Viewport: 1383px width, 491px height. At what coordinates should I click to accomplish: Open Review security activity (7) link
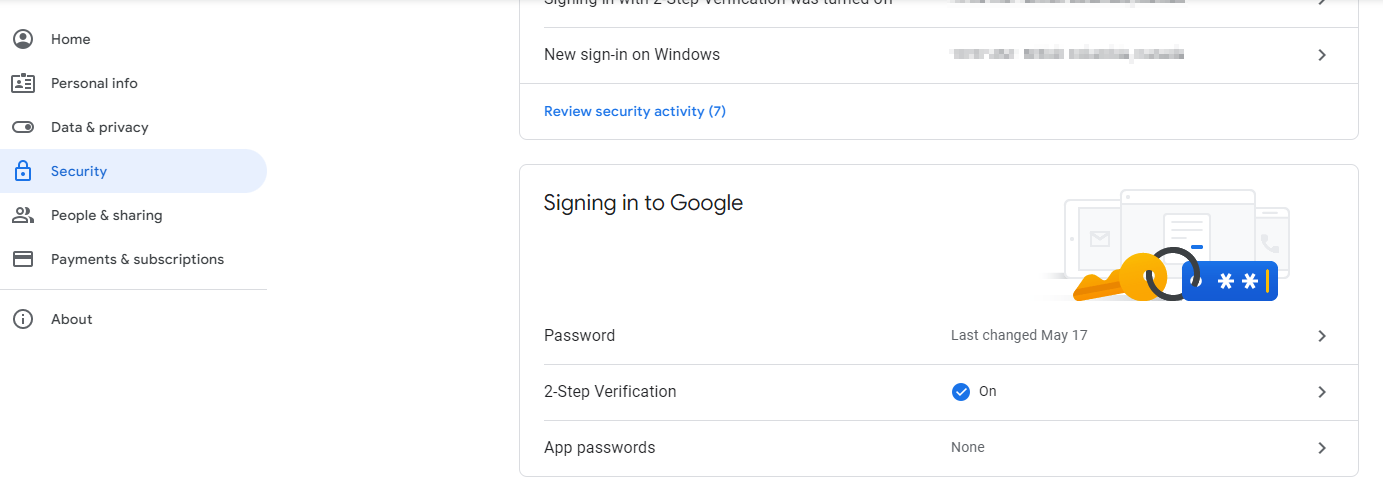pyautogui.click(x=635, y=111)
